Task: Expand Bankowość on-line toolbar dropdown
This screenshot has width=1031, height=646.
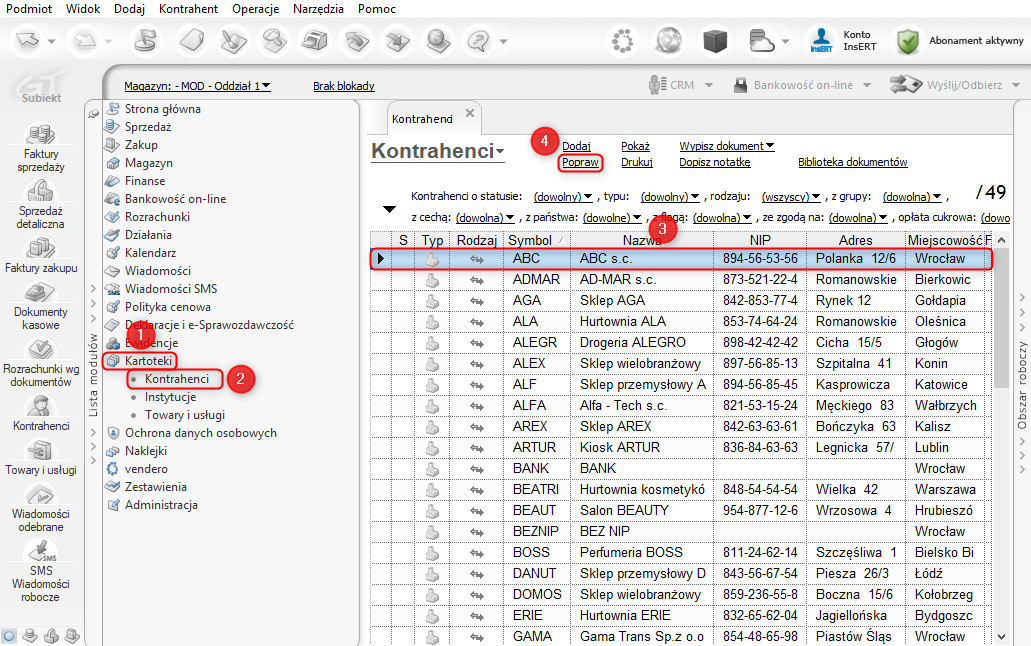Action: pyautogui.click(x=867, y=85)
